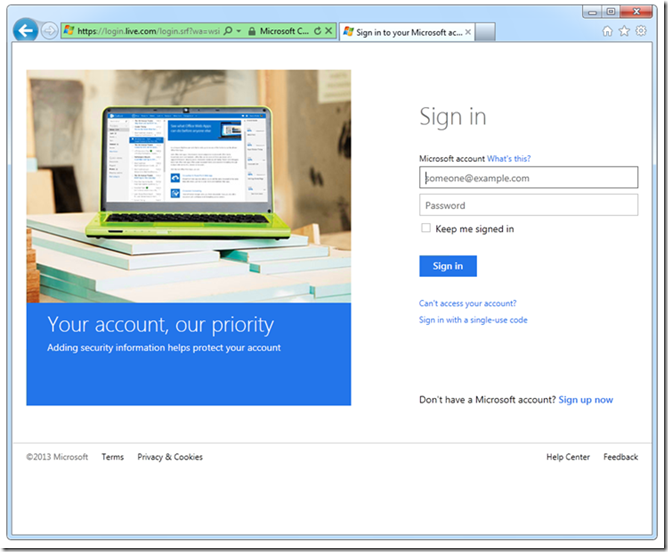Click the Feedback footer link
The image size is (668, 552).
coord(620,457)
